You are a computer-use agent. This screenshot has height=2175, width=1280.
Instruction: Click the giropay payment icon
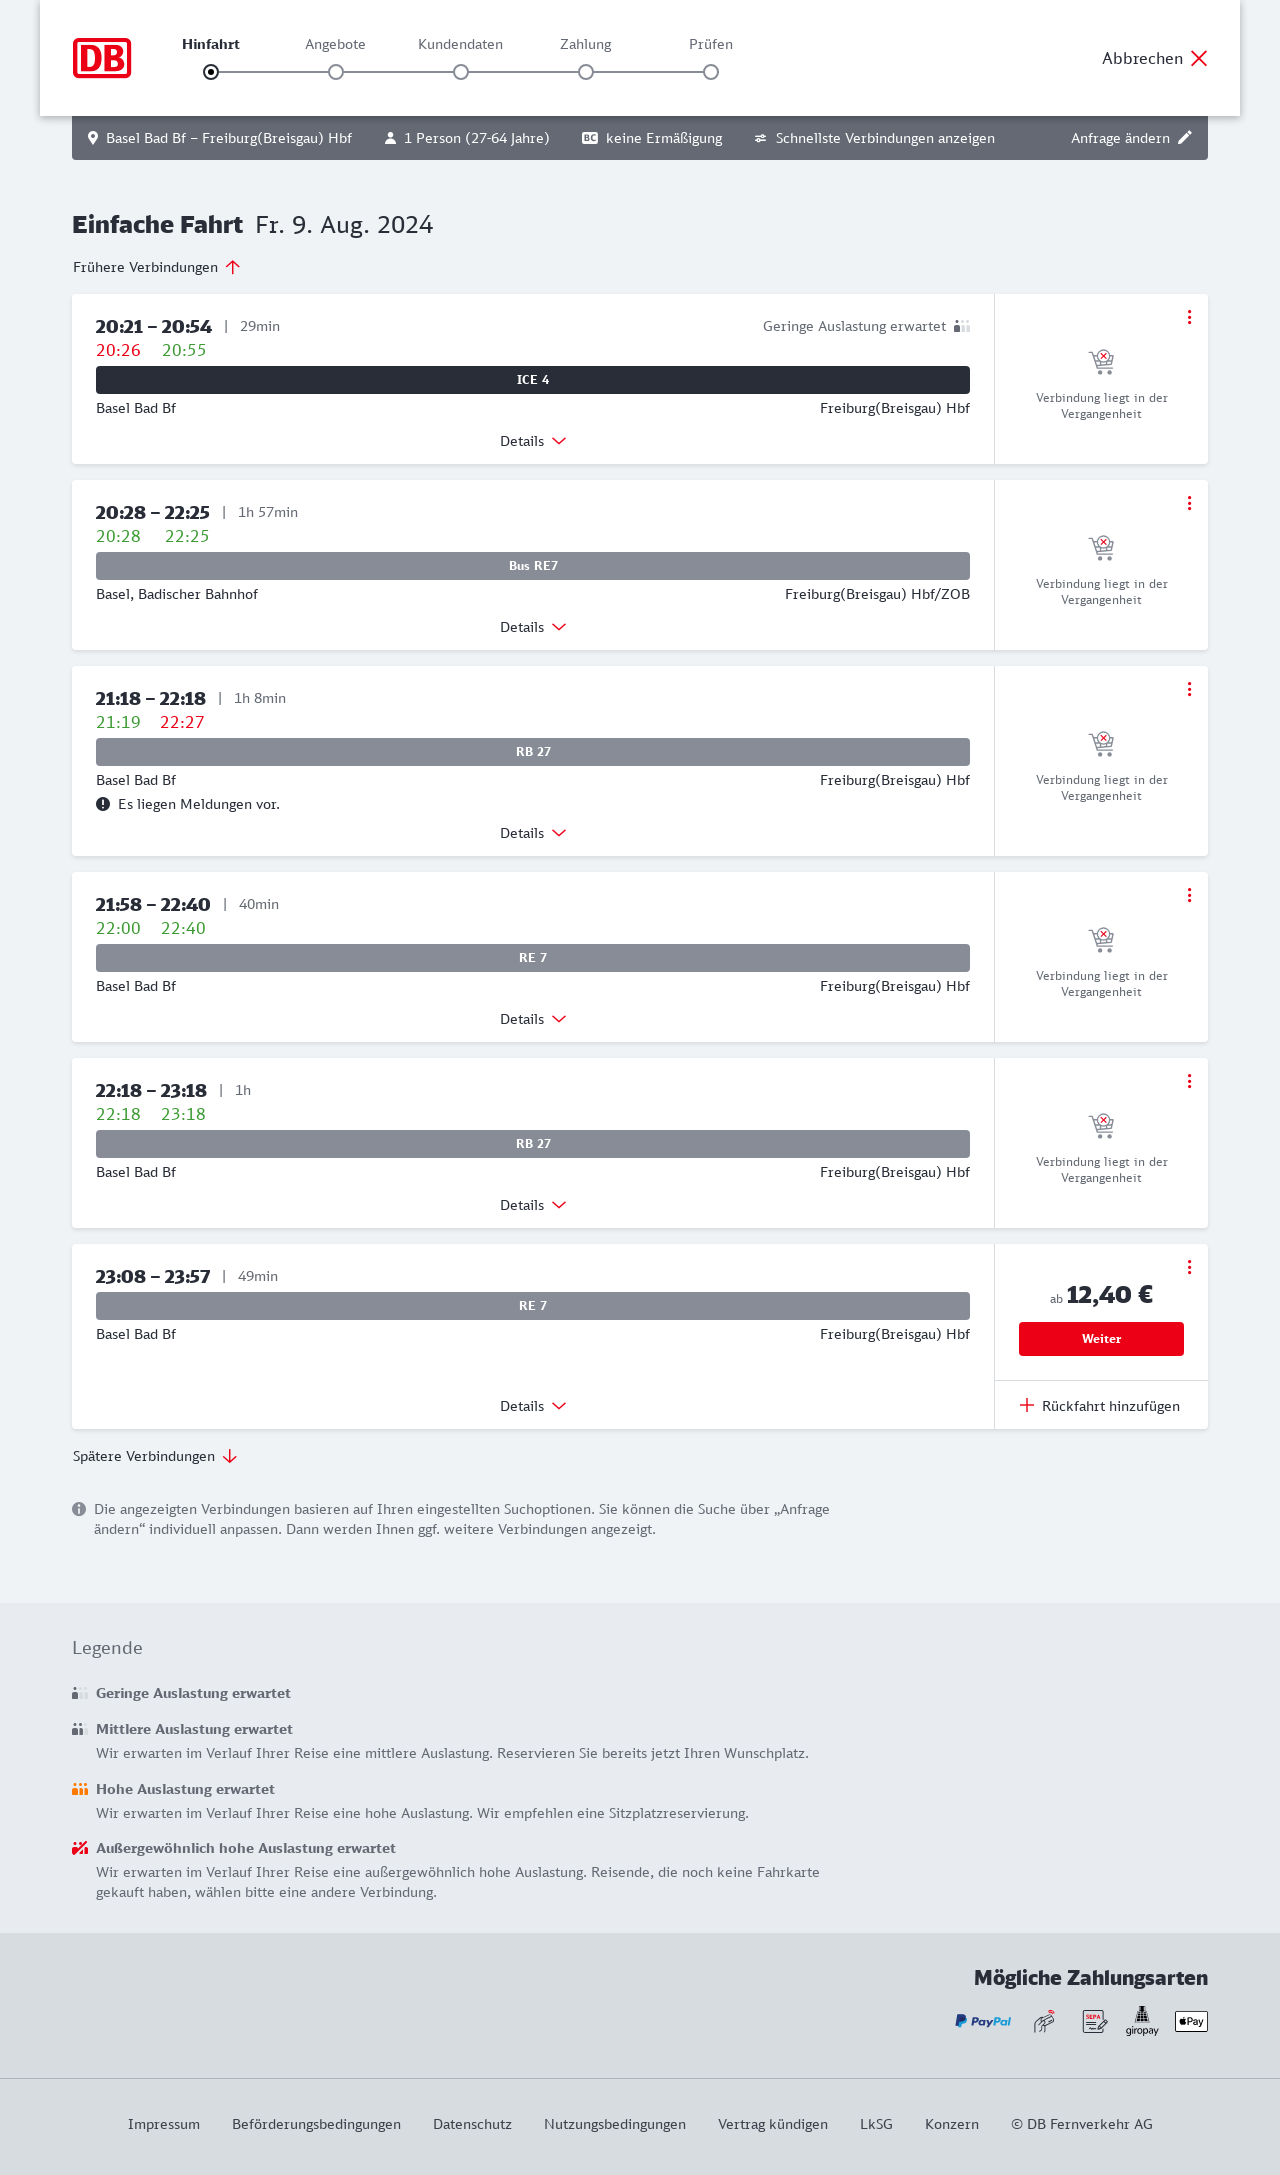click(x=1142, y=2021)
